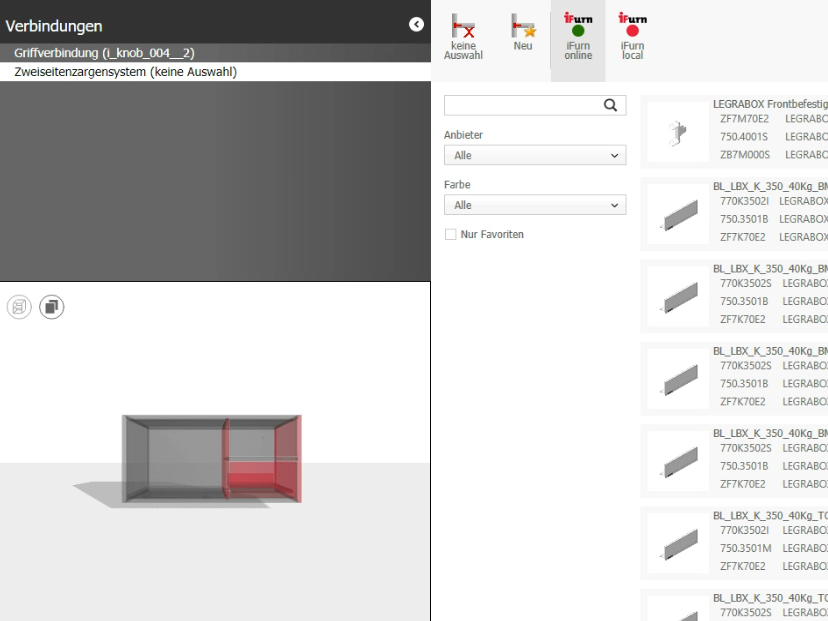Click article number ZB7M000S
Screen dimensions: 828x621
pos(745,155)
